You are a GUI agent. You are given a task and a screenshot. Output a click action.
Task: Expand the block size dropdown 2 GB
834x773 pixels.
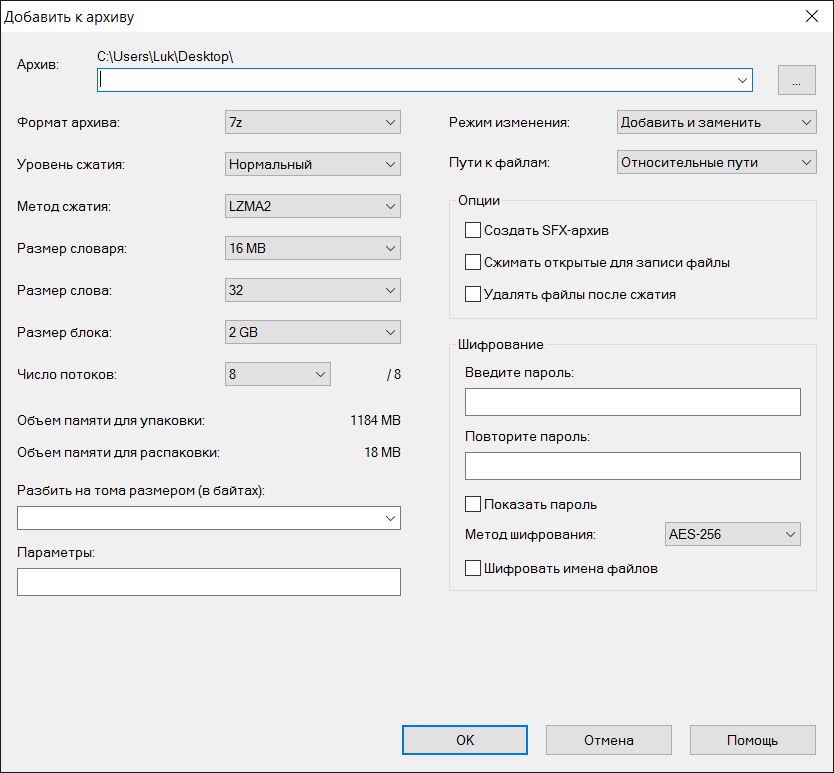(x=312, y=332)
